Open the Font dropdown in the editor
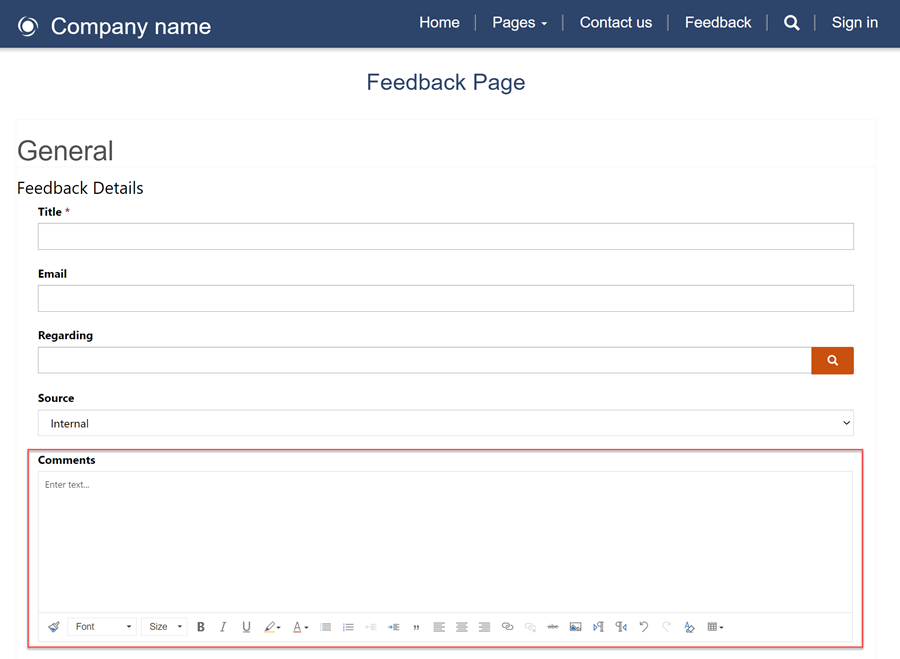Viewport: 900px width, 659px height. (x=101, y=627)
